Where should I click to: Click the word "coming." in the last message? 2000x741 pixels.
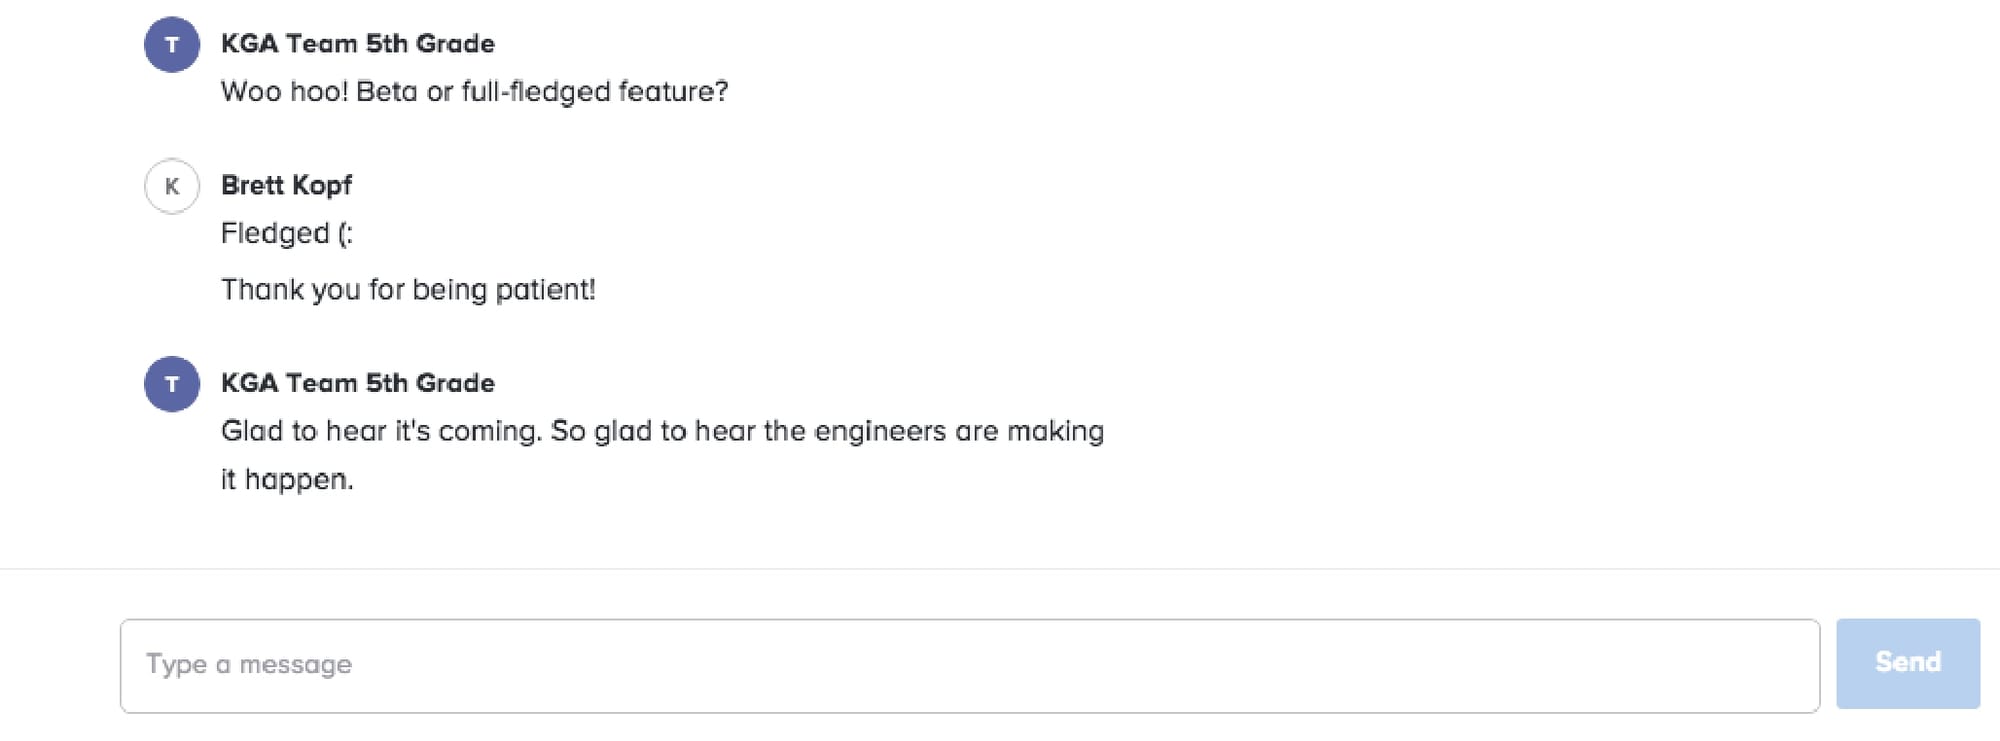click(x=490, y=431)
